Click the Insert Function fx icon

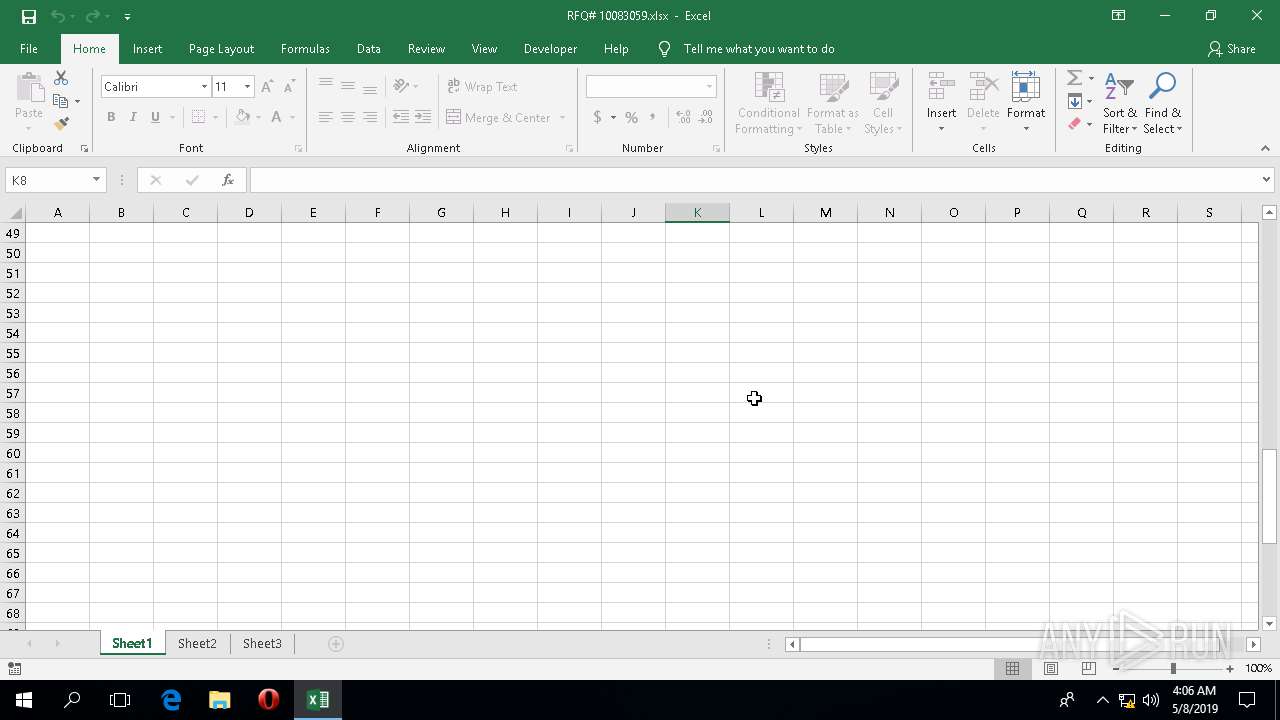pos(228,180)
